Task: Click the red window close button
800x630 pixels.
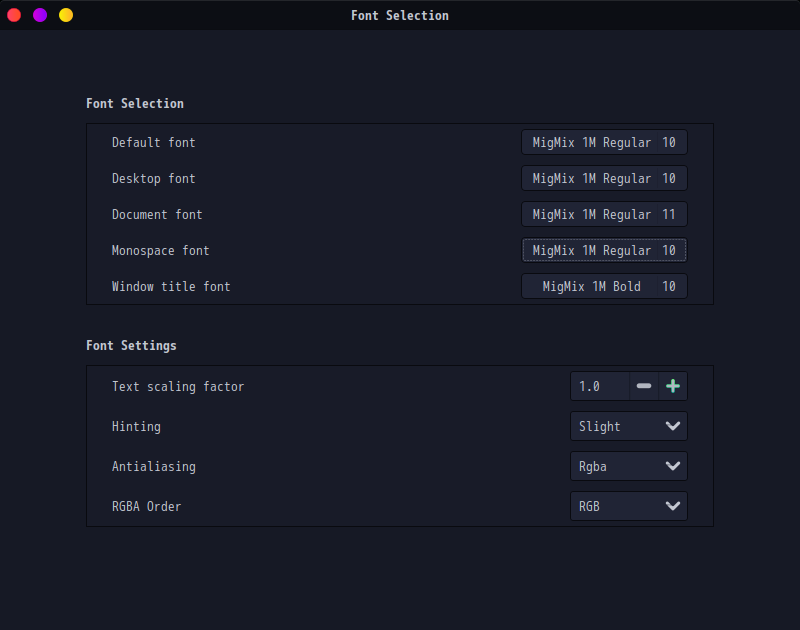Action: coord(14,15)
